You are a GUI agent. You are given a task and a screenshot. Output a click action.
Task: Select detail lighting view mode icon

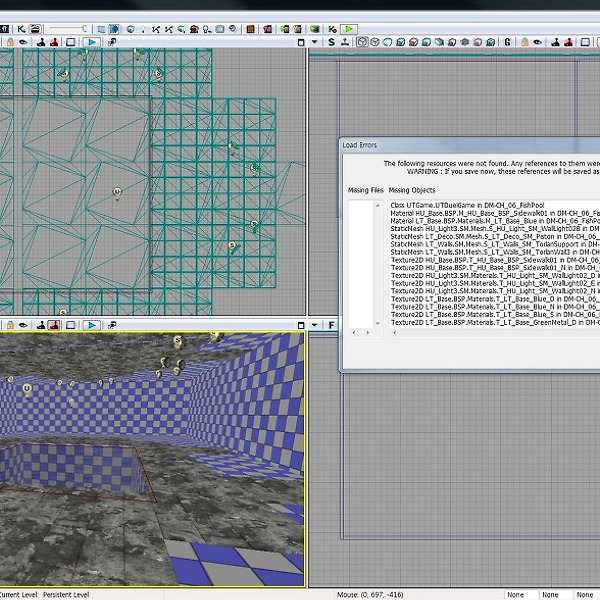click(x=413, y=42)
